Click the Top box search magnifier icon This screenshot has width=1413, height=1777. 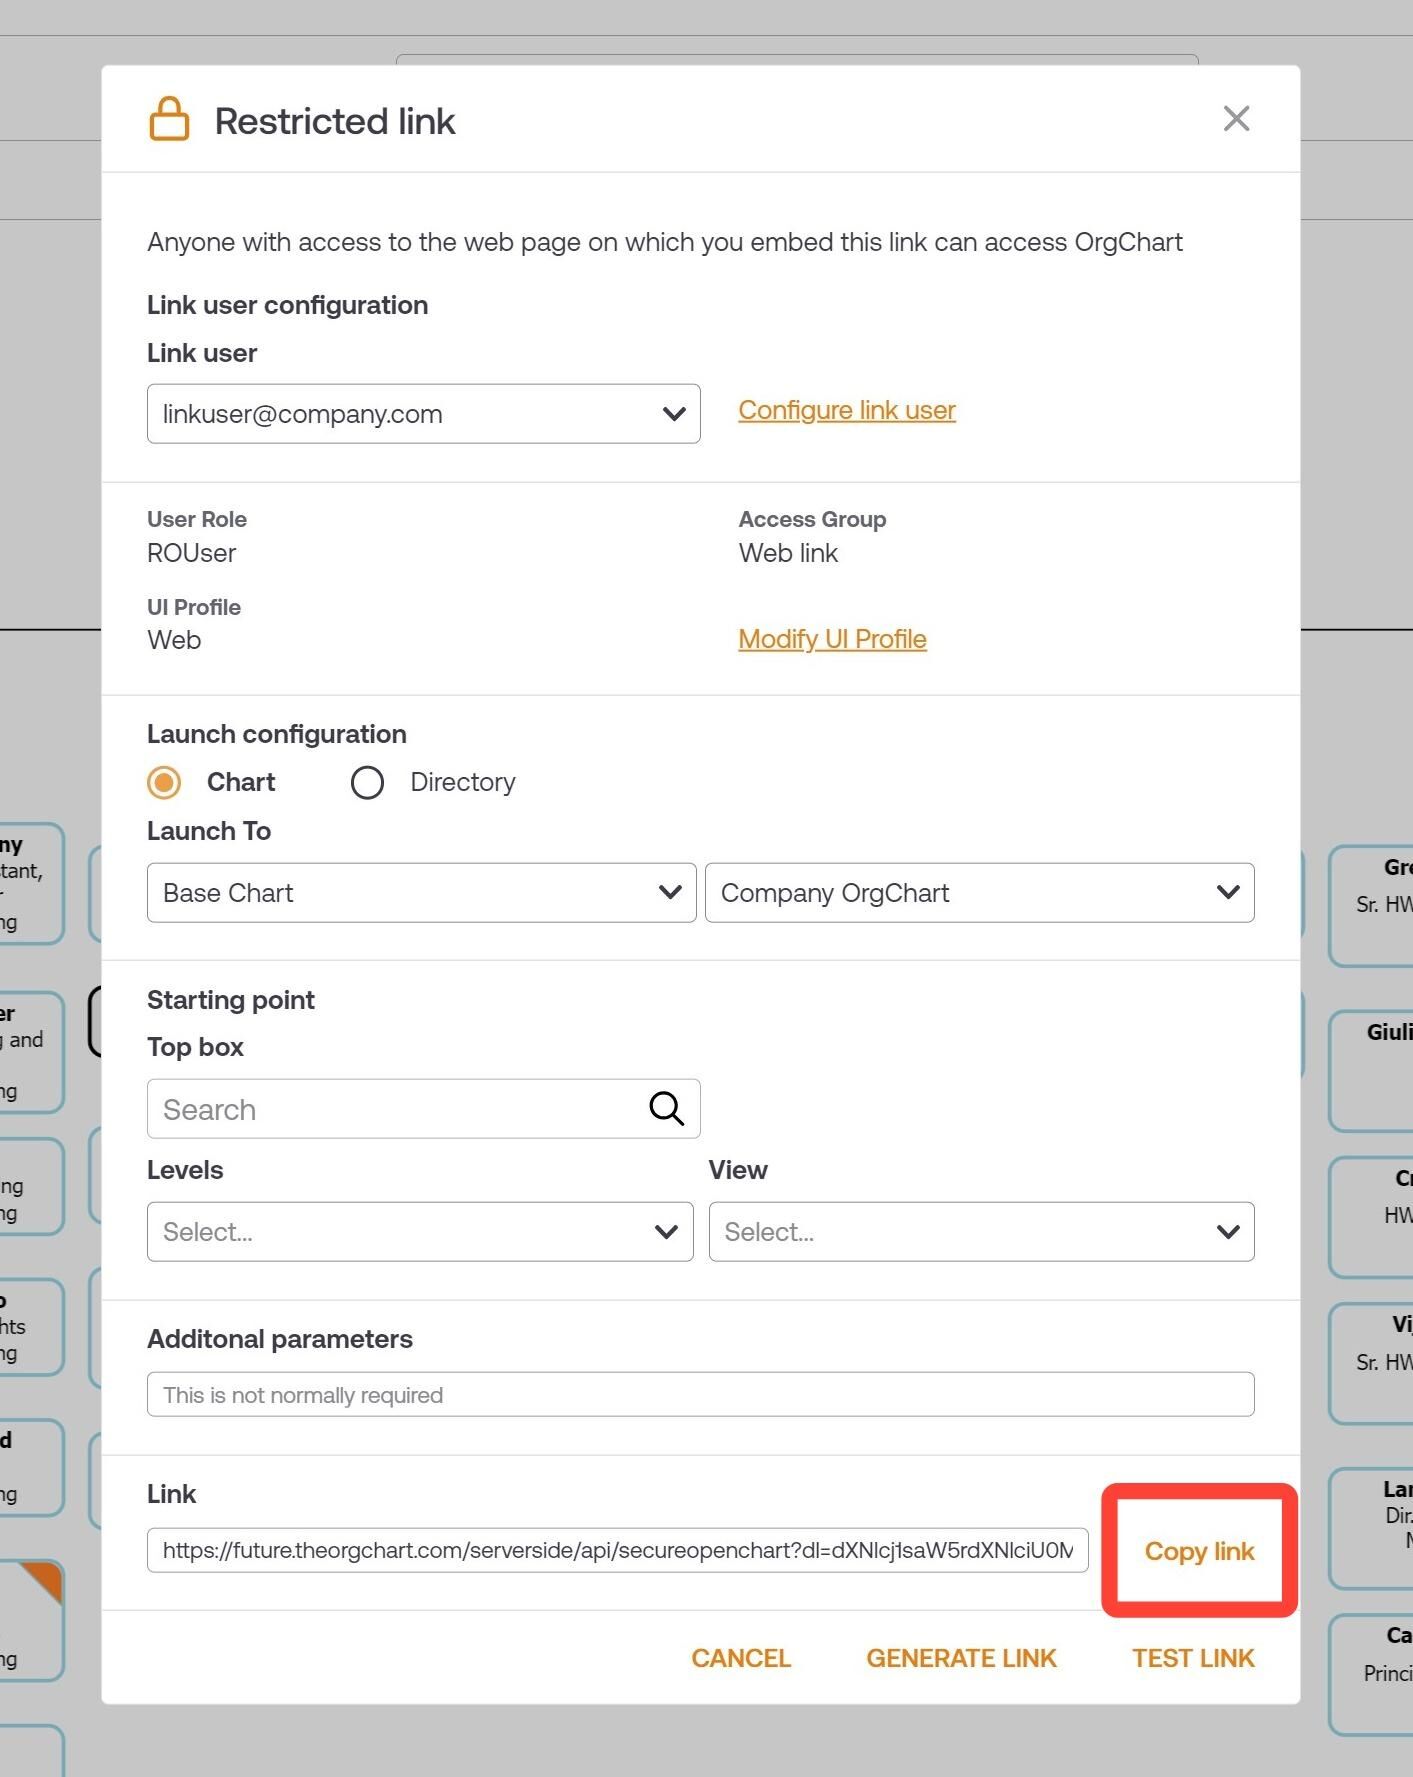click(666, 1108)
